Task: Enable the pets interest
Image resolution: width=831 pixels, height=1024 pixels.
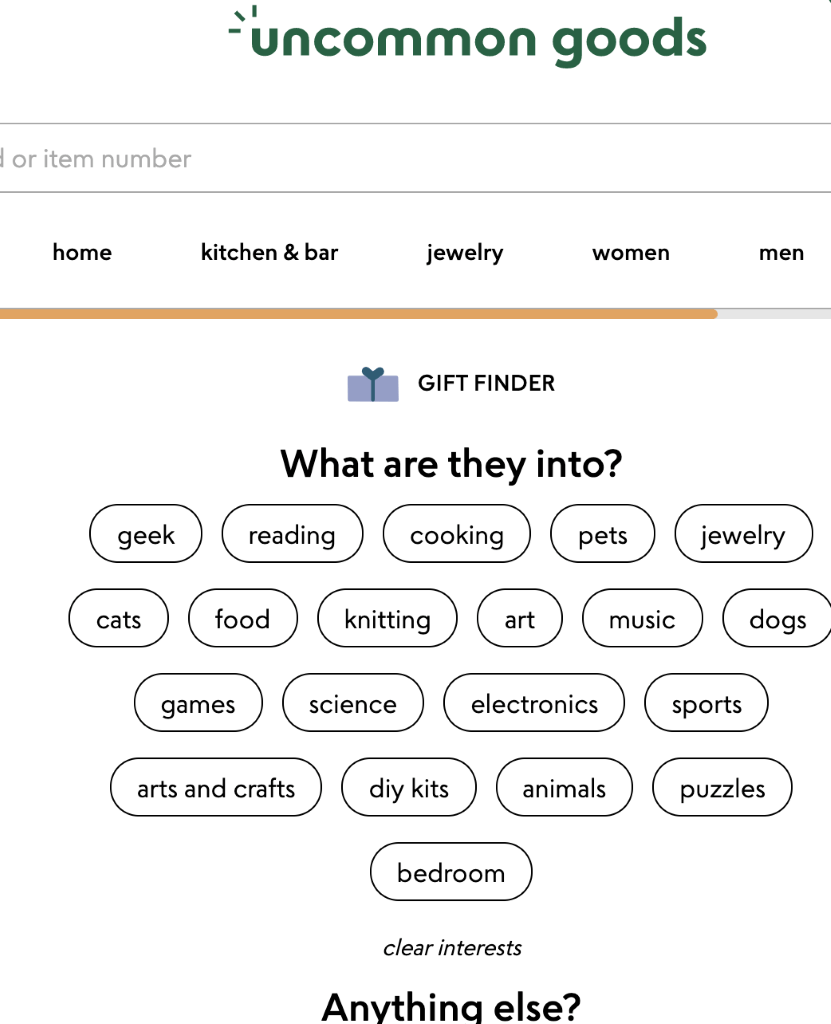Action: pyautogui.click(x=602, y=534)
